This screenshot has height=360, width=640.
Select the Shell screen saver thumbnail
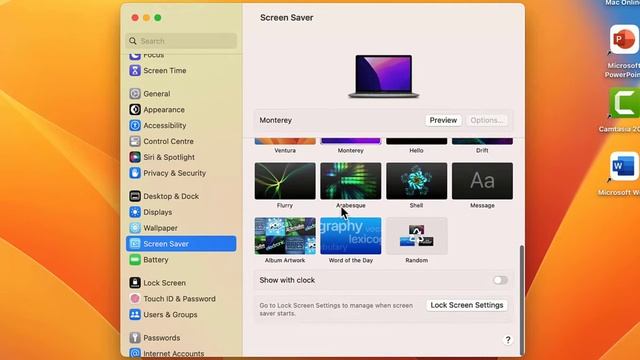(416, 181)
